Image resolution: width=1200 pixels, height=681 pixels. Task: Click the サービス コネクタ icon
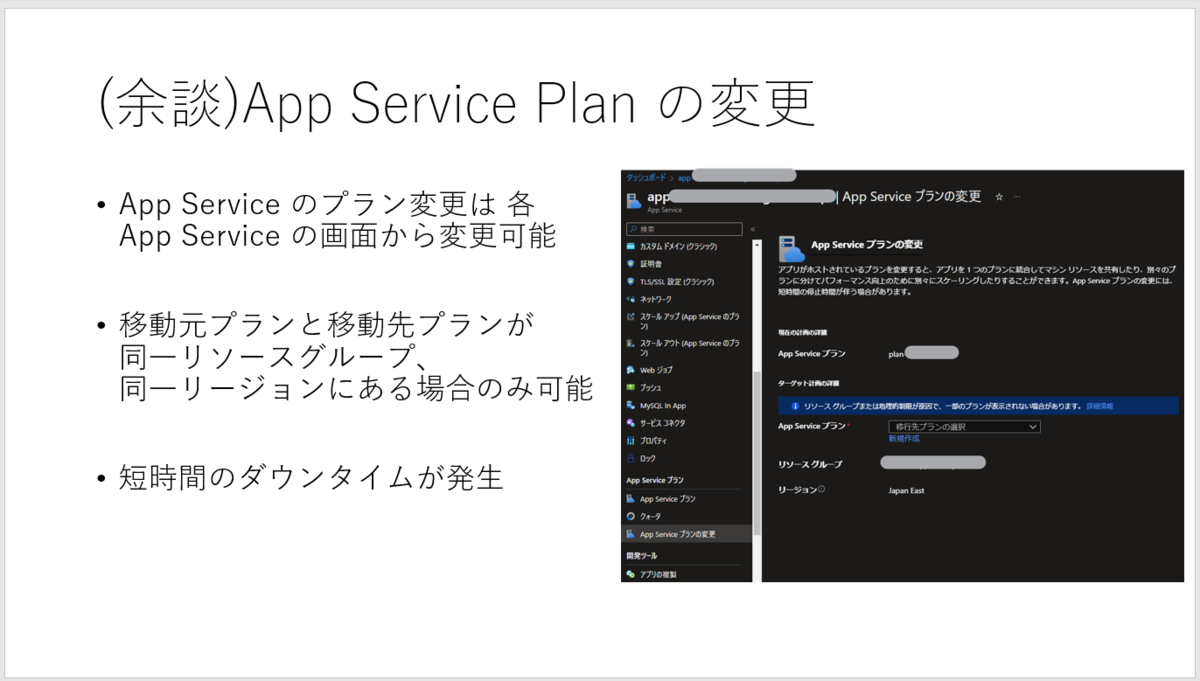click(630, 423)
